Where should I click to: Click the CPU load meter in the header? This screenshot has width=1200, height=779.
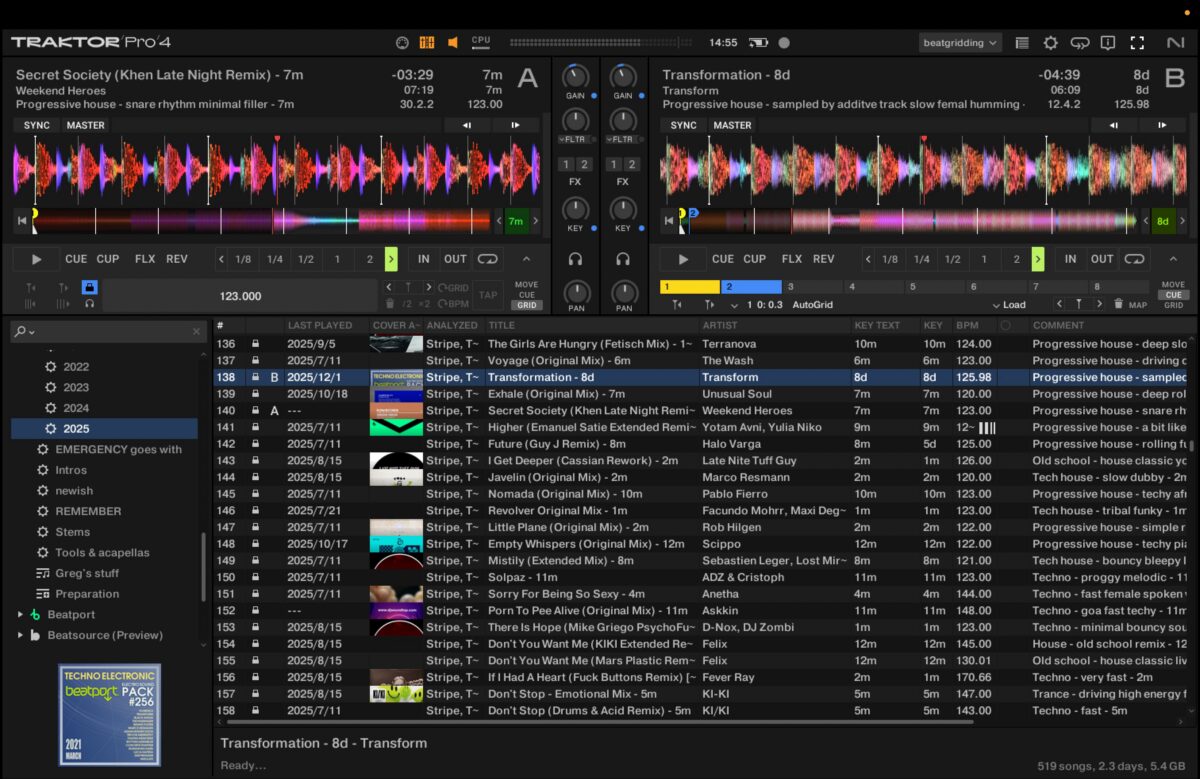(x=480, y=41)
